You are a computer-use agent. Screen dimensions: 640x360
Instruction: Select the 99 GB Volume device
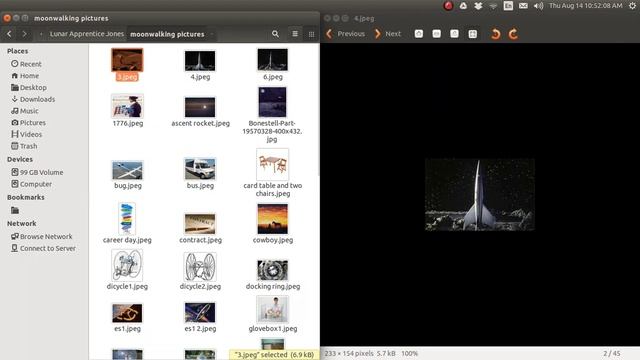click(37, 172)
